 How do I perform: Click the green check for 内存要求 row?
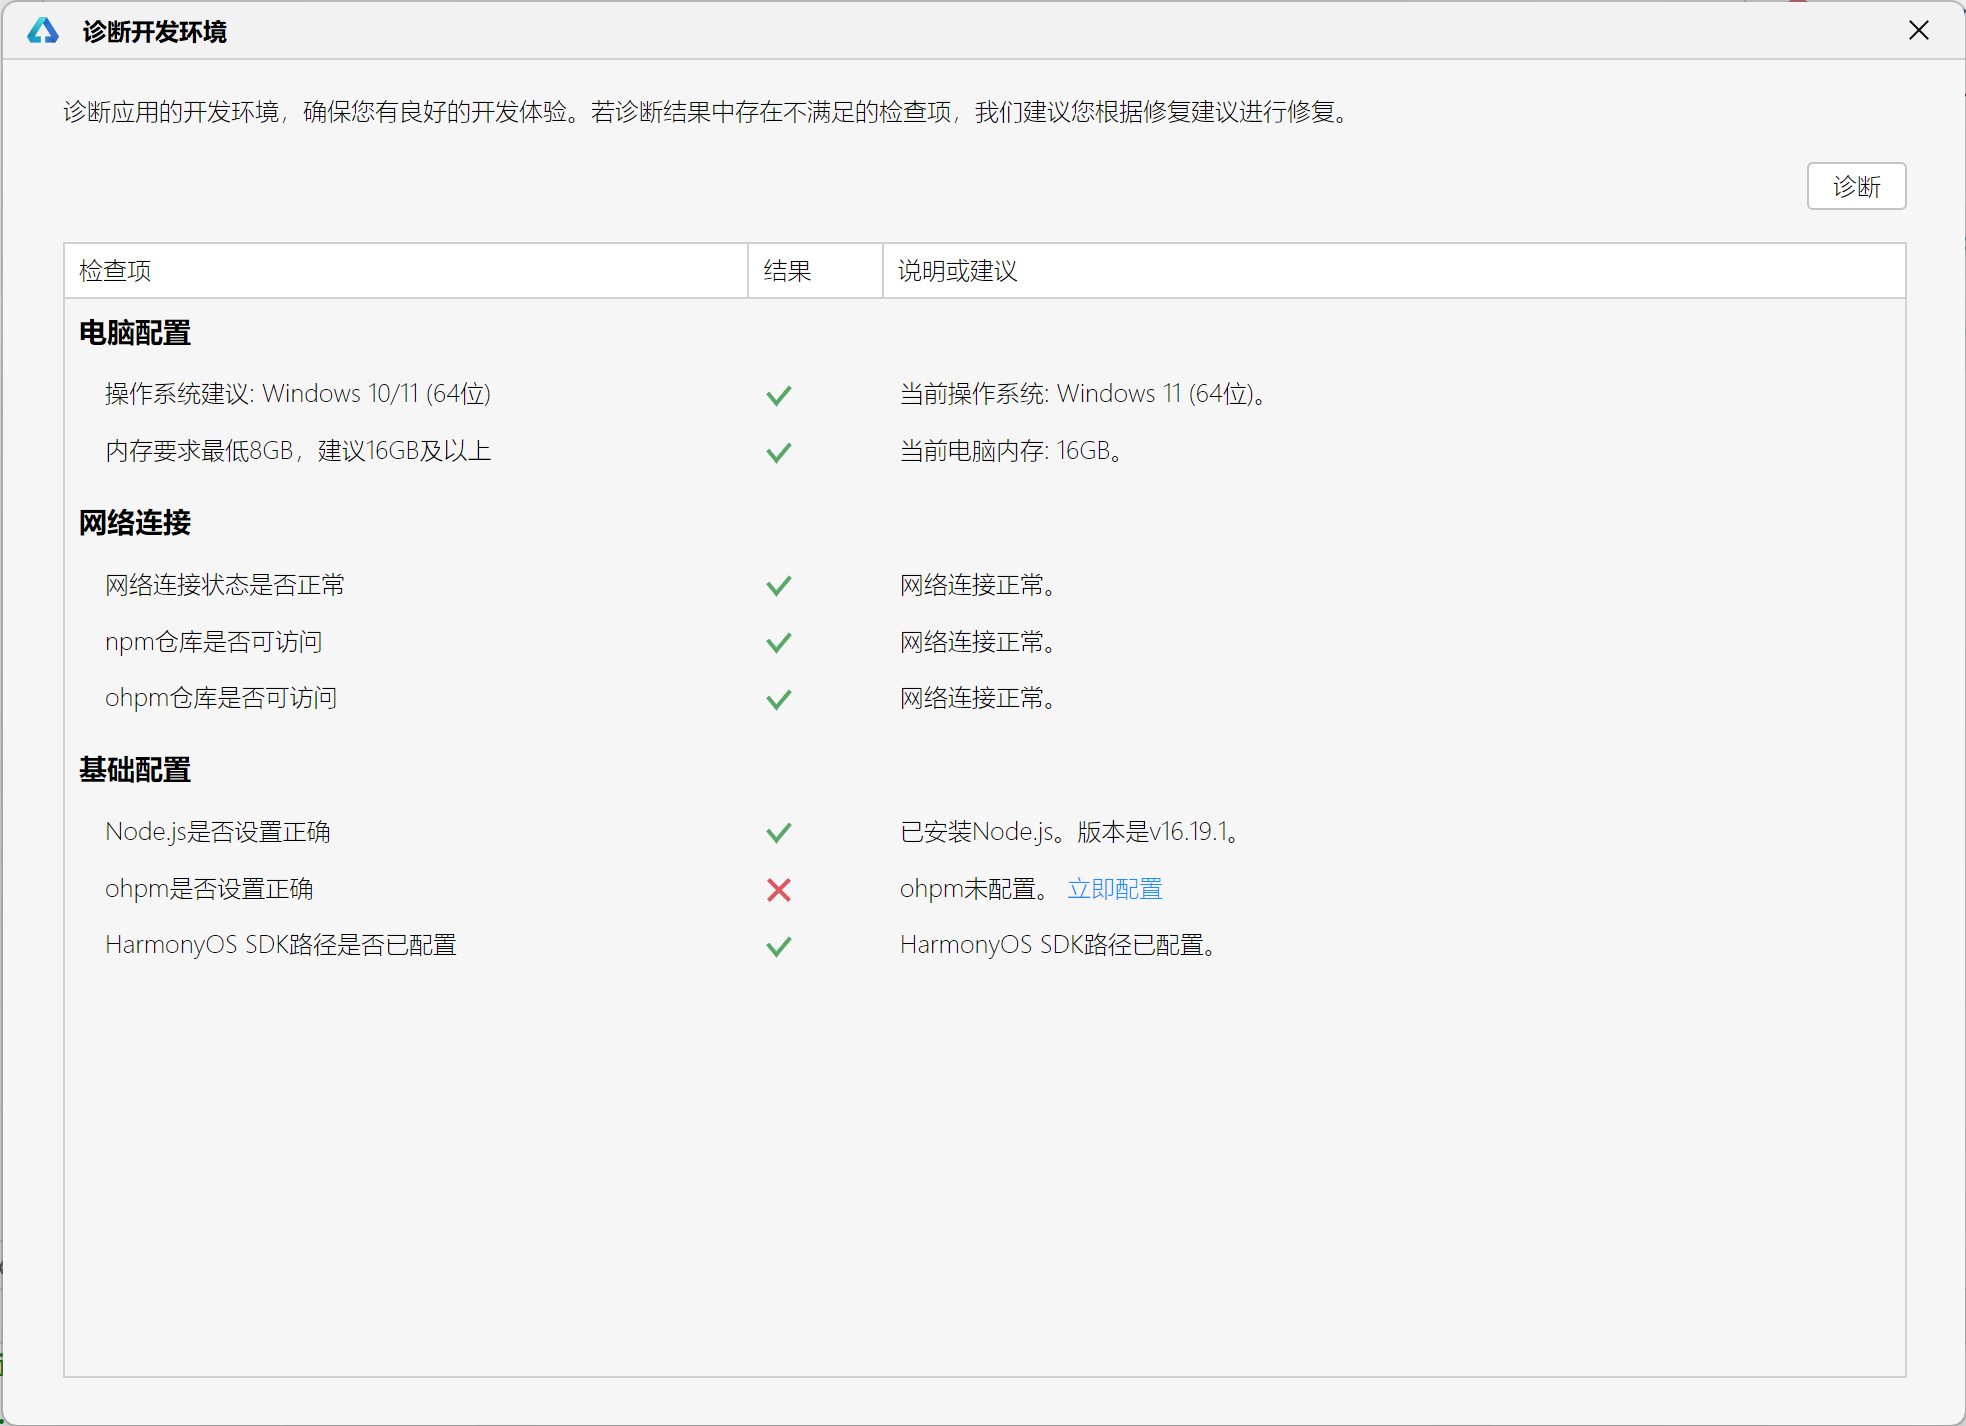pyautogui.click(x=779, y=452)
